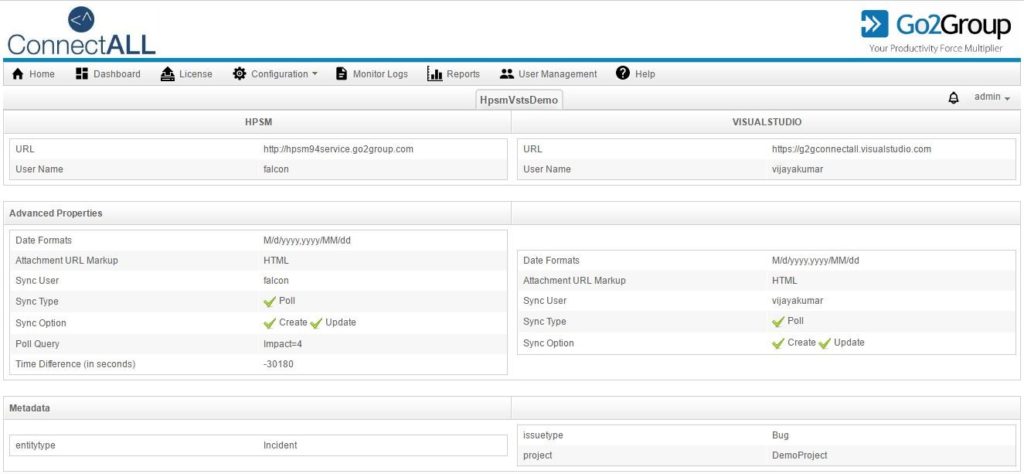This screenshot has height=474, width=1024.
Task: Open Help menu item
Action: point(635,74)
